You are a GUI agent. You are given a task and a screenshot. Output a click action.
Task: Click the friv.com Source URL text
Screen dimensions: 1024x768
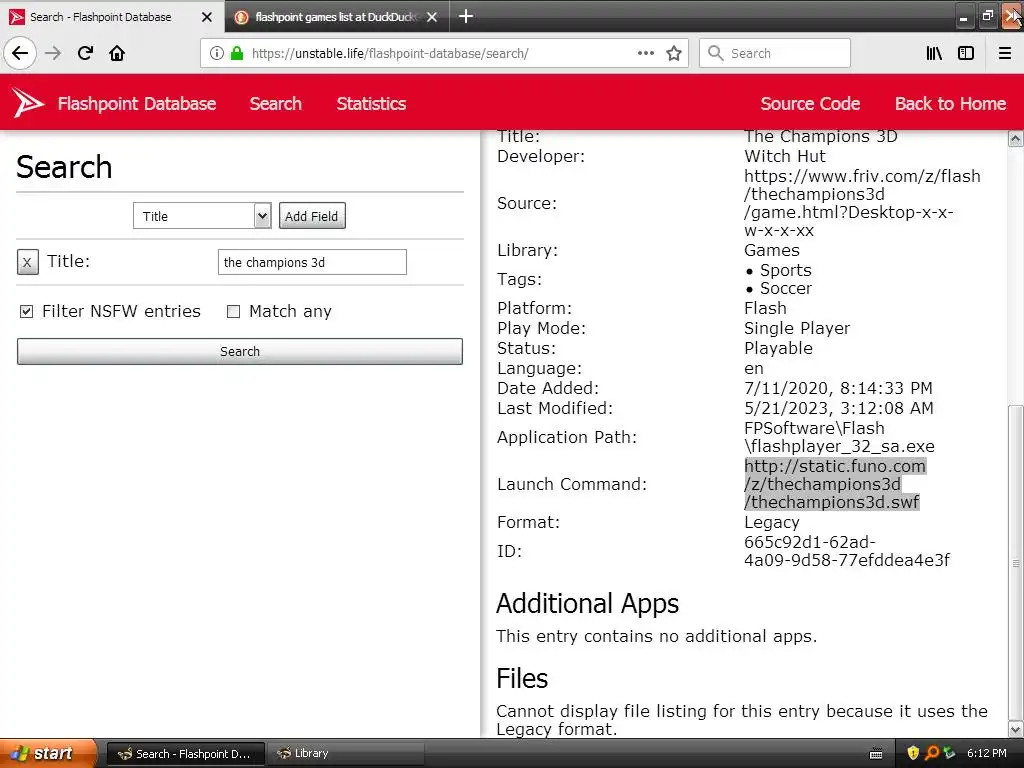[862, 203]
